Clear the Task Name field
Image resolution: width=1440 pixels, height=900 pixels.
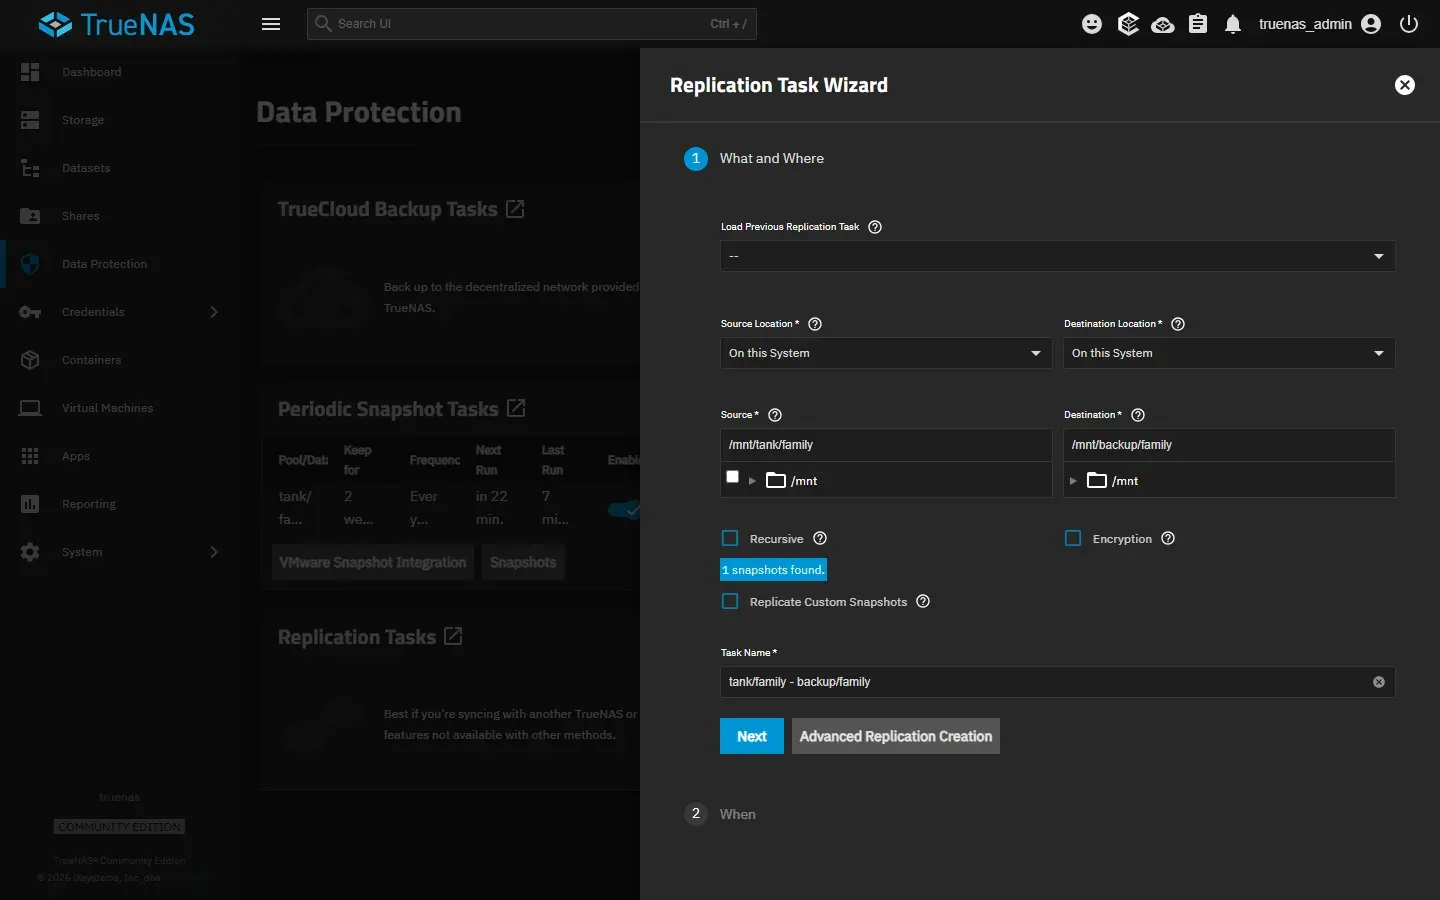pyautogui.click(x=1379, y=682)
